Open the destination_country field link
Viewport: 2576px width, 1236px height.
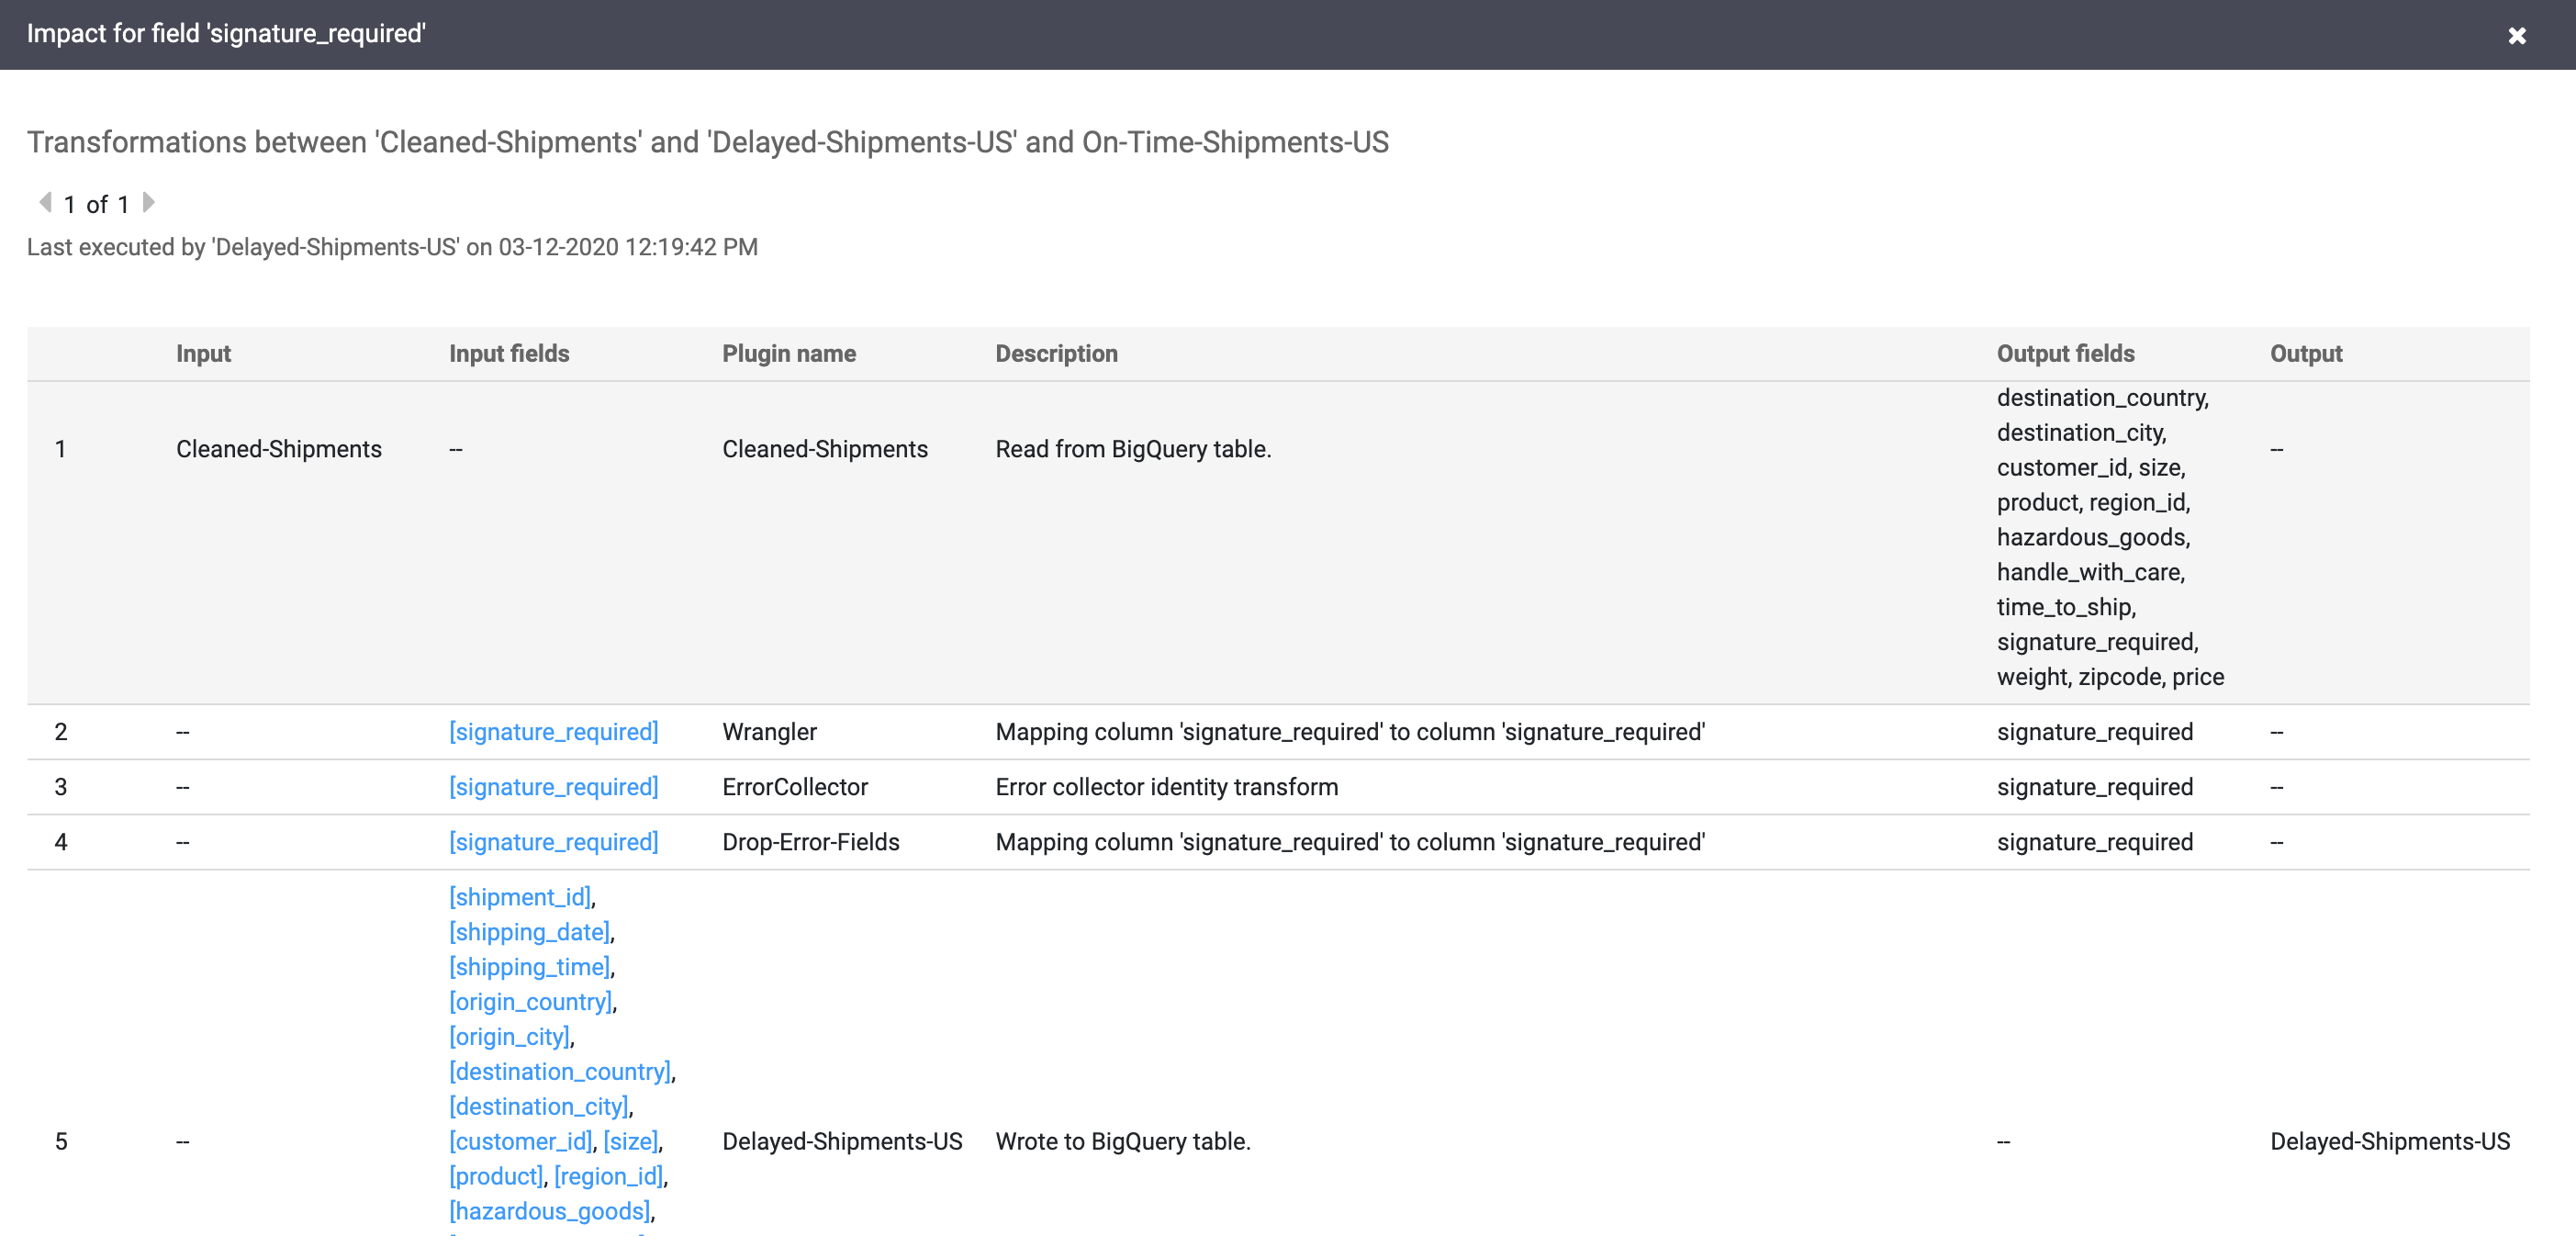(x=560, y=1072)
